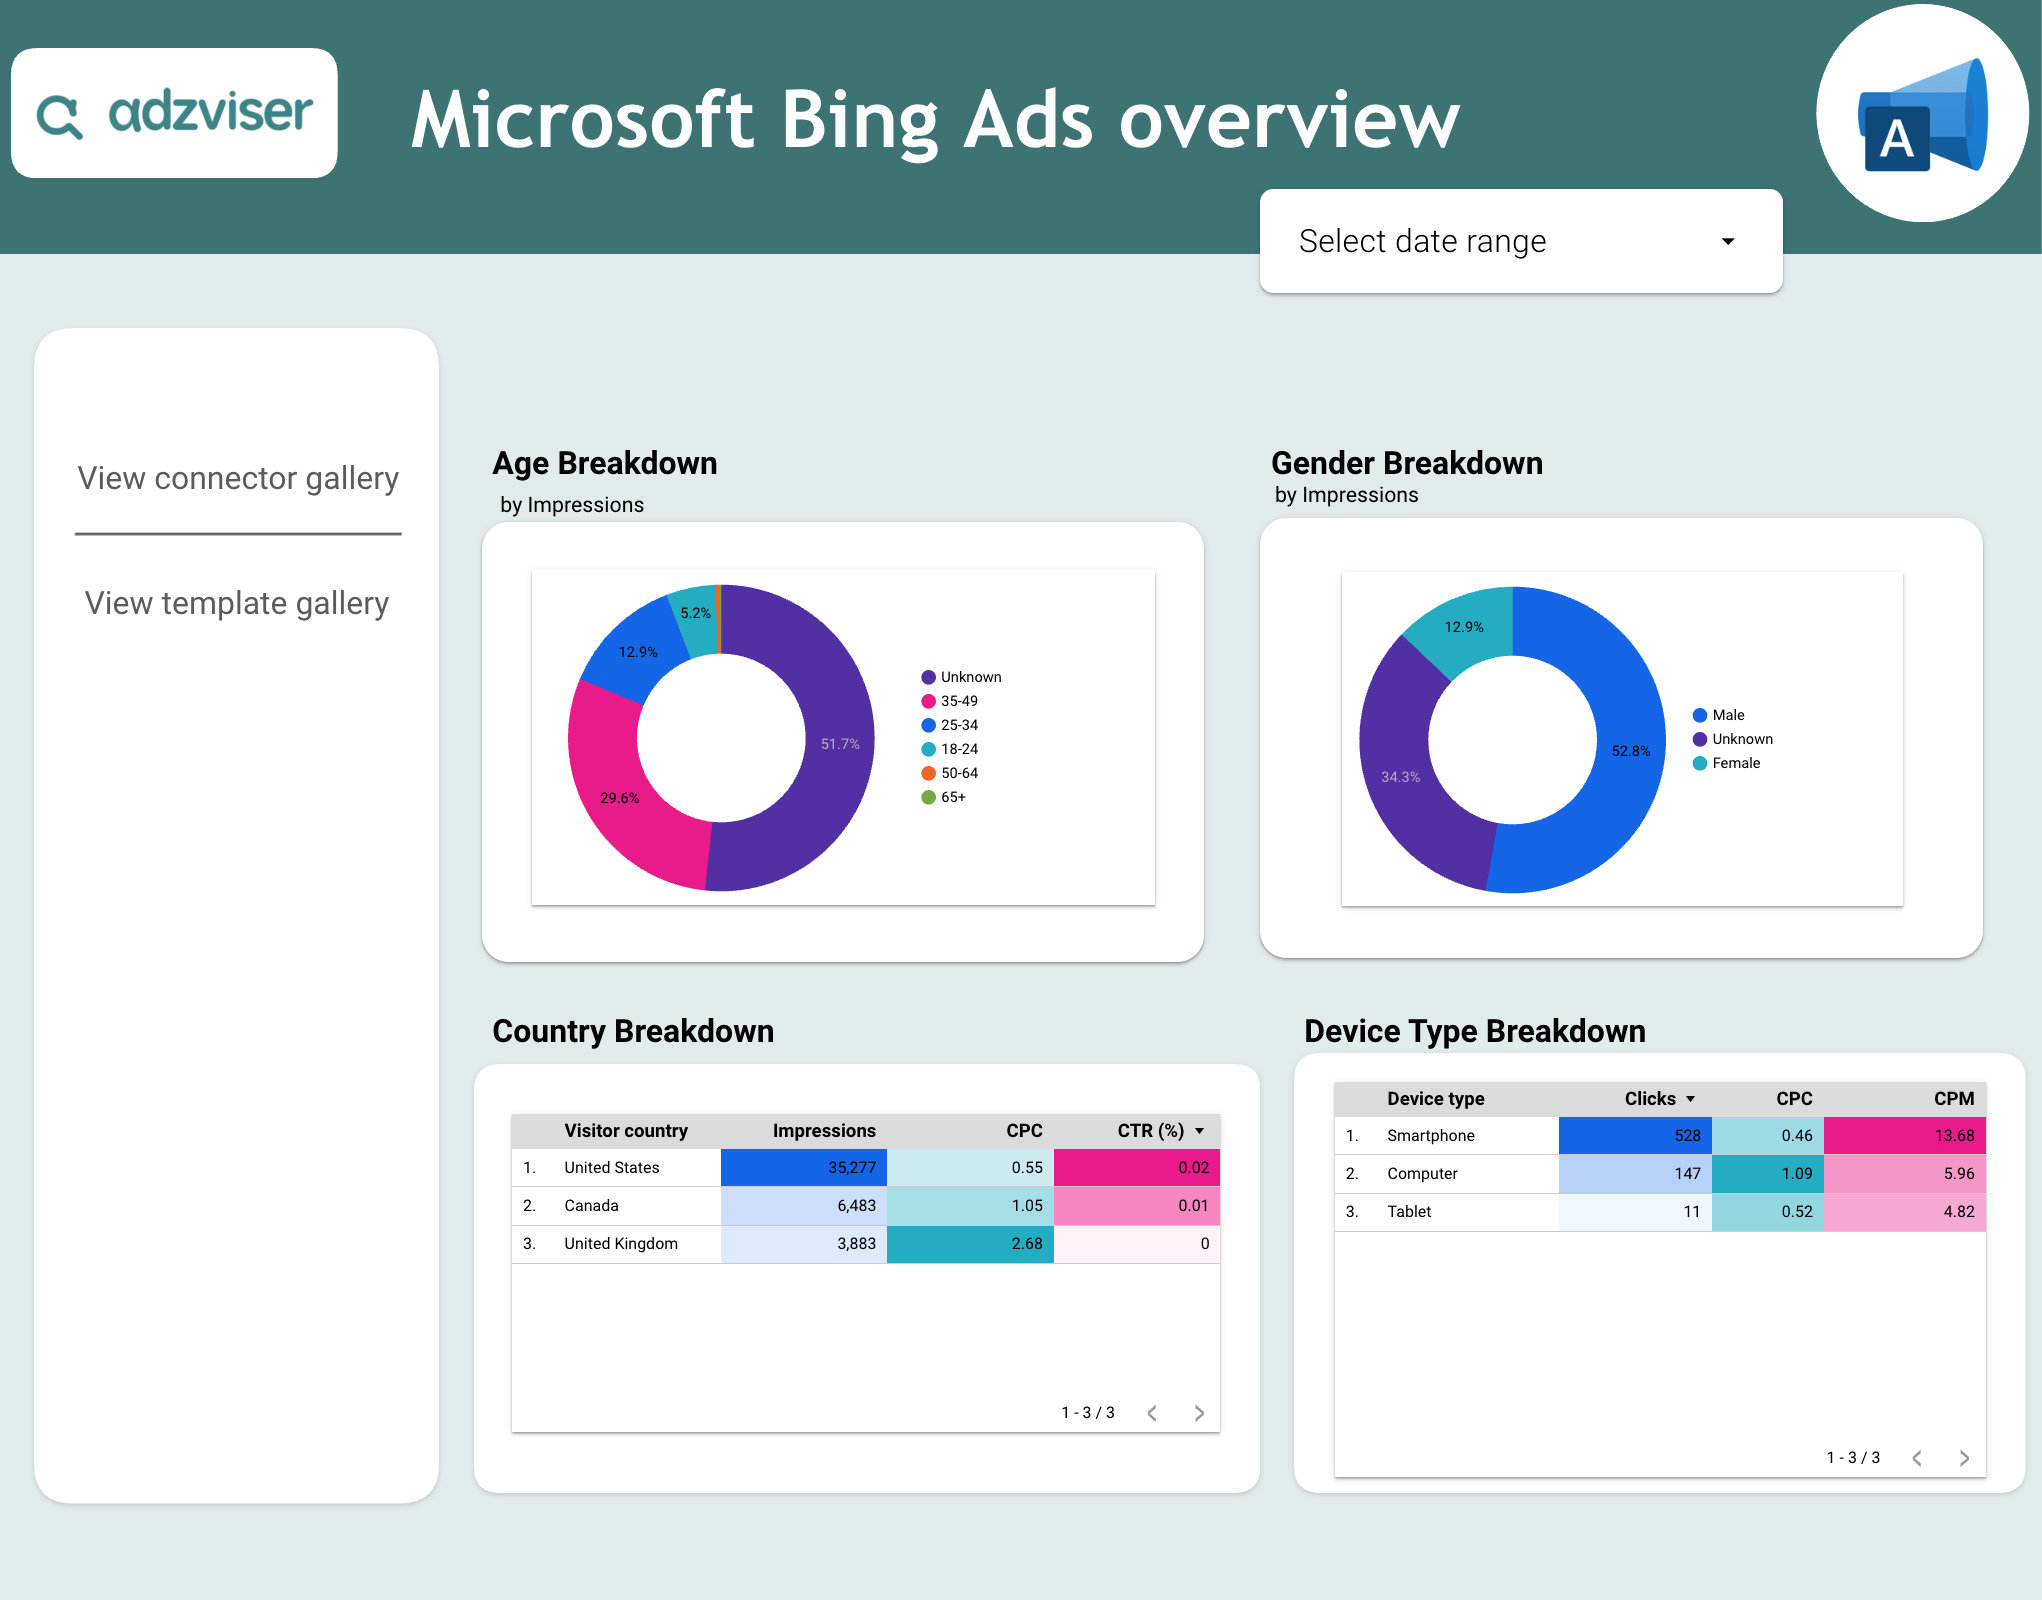The height and width of the screenshot is (1600, 2042).
Task: Click the 51.7% purple donut segment
Action: 838,744
